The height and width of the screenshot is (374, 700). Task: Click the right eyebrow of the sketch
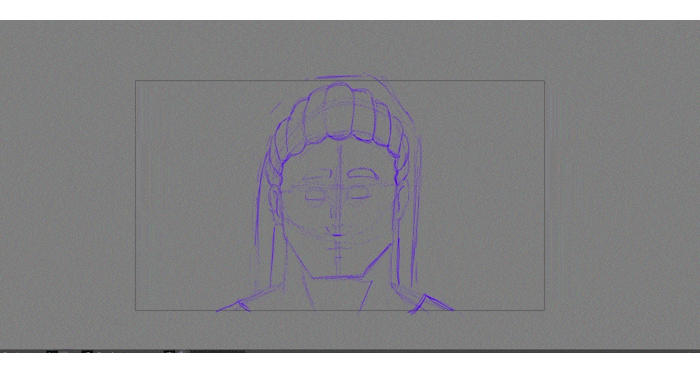pyautogui.click(x=363, y=174)
